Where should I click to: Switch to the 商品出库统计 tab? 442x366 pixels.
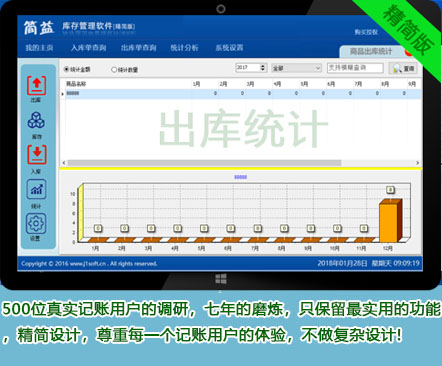pyautogui.click(x=371, y=52)
